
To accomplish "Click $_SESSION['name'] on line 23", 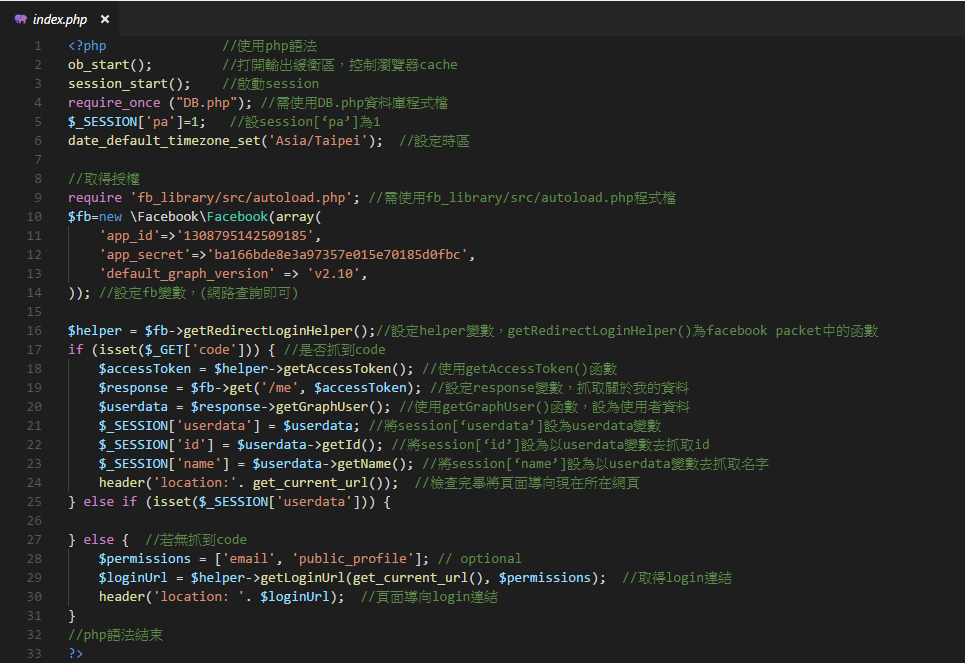I will click(x=164, y=464).
